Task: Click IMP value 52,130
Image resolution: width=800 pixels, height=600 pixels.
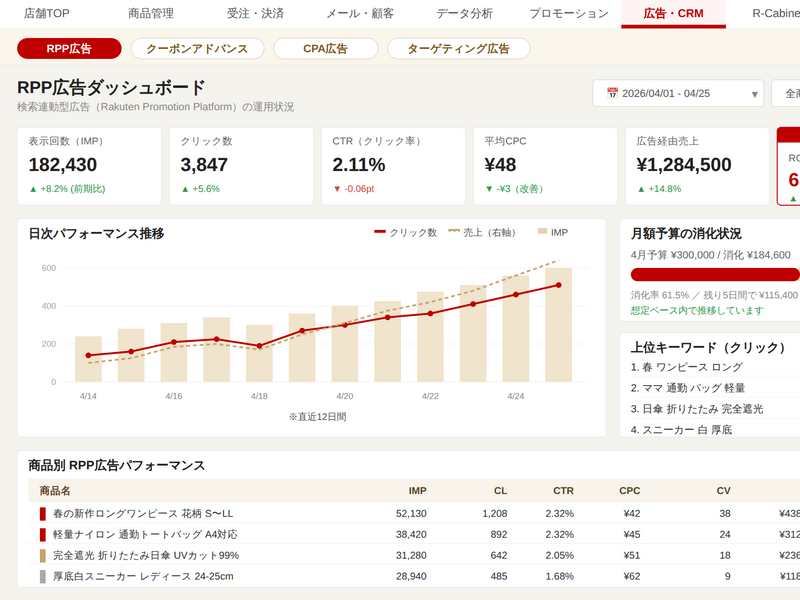Action: click(411, 514)
